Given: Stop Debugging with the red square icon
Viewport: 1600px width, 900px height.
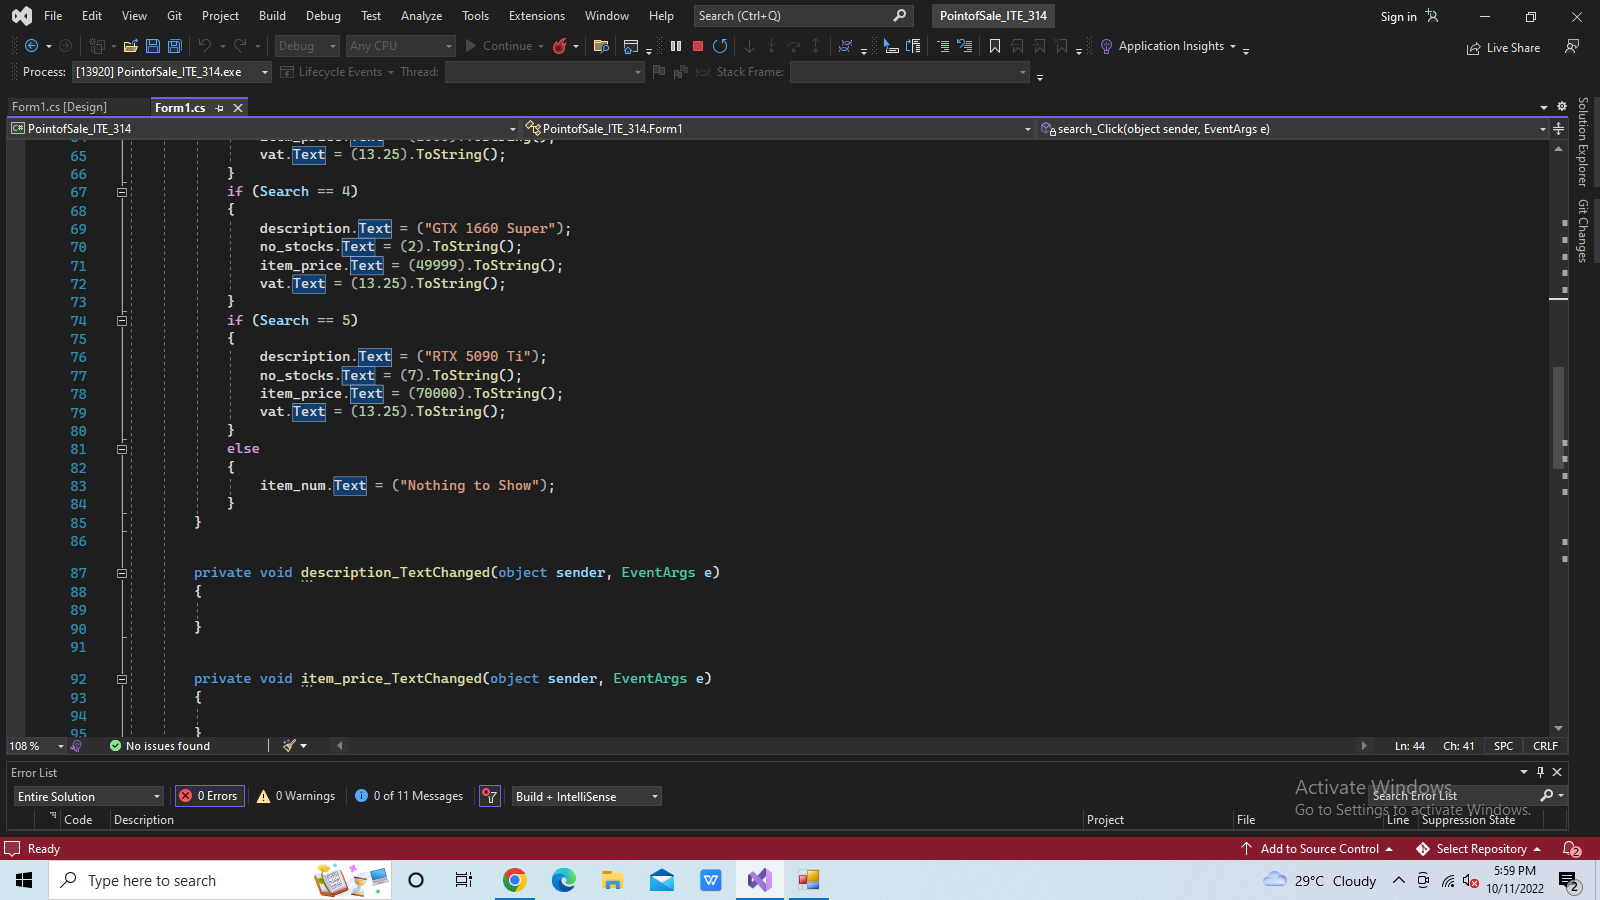Looking at the screenshot, I should (697, 46).
